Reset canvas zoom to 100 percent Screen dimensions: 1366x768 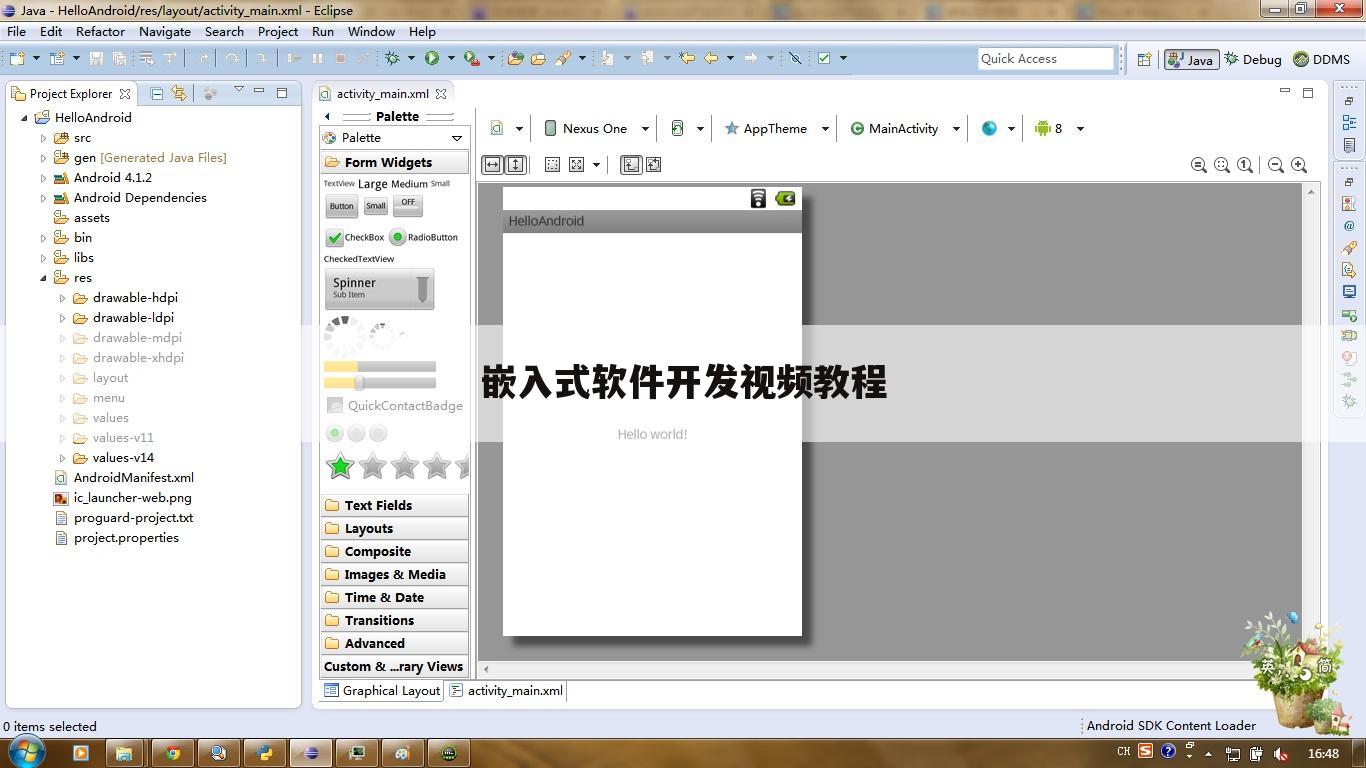click(x=1245, y=165)
